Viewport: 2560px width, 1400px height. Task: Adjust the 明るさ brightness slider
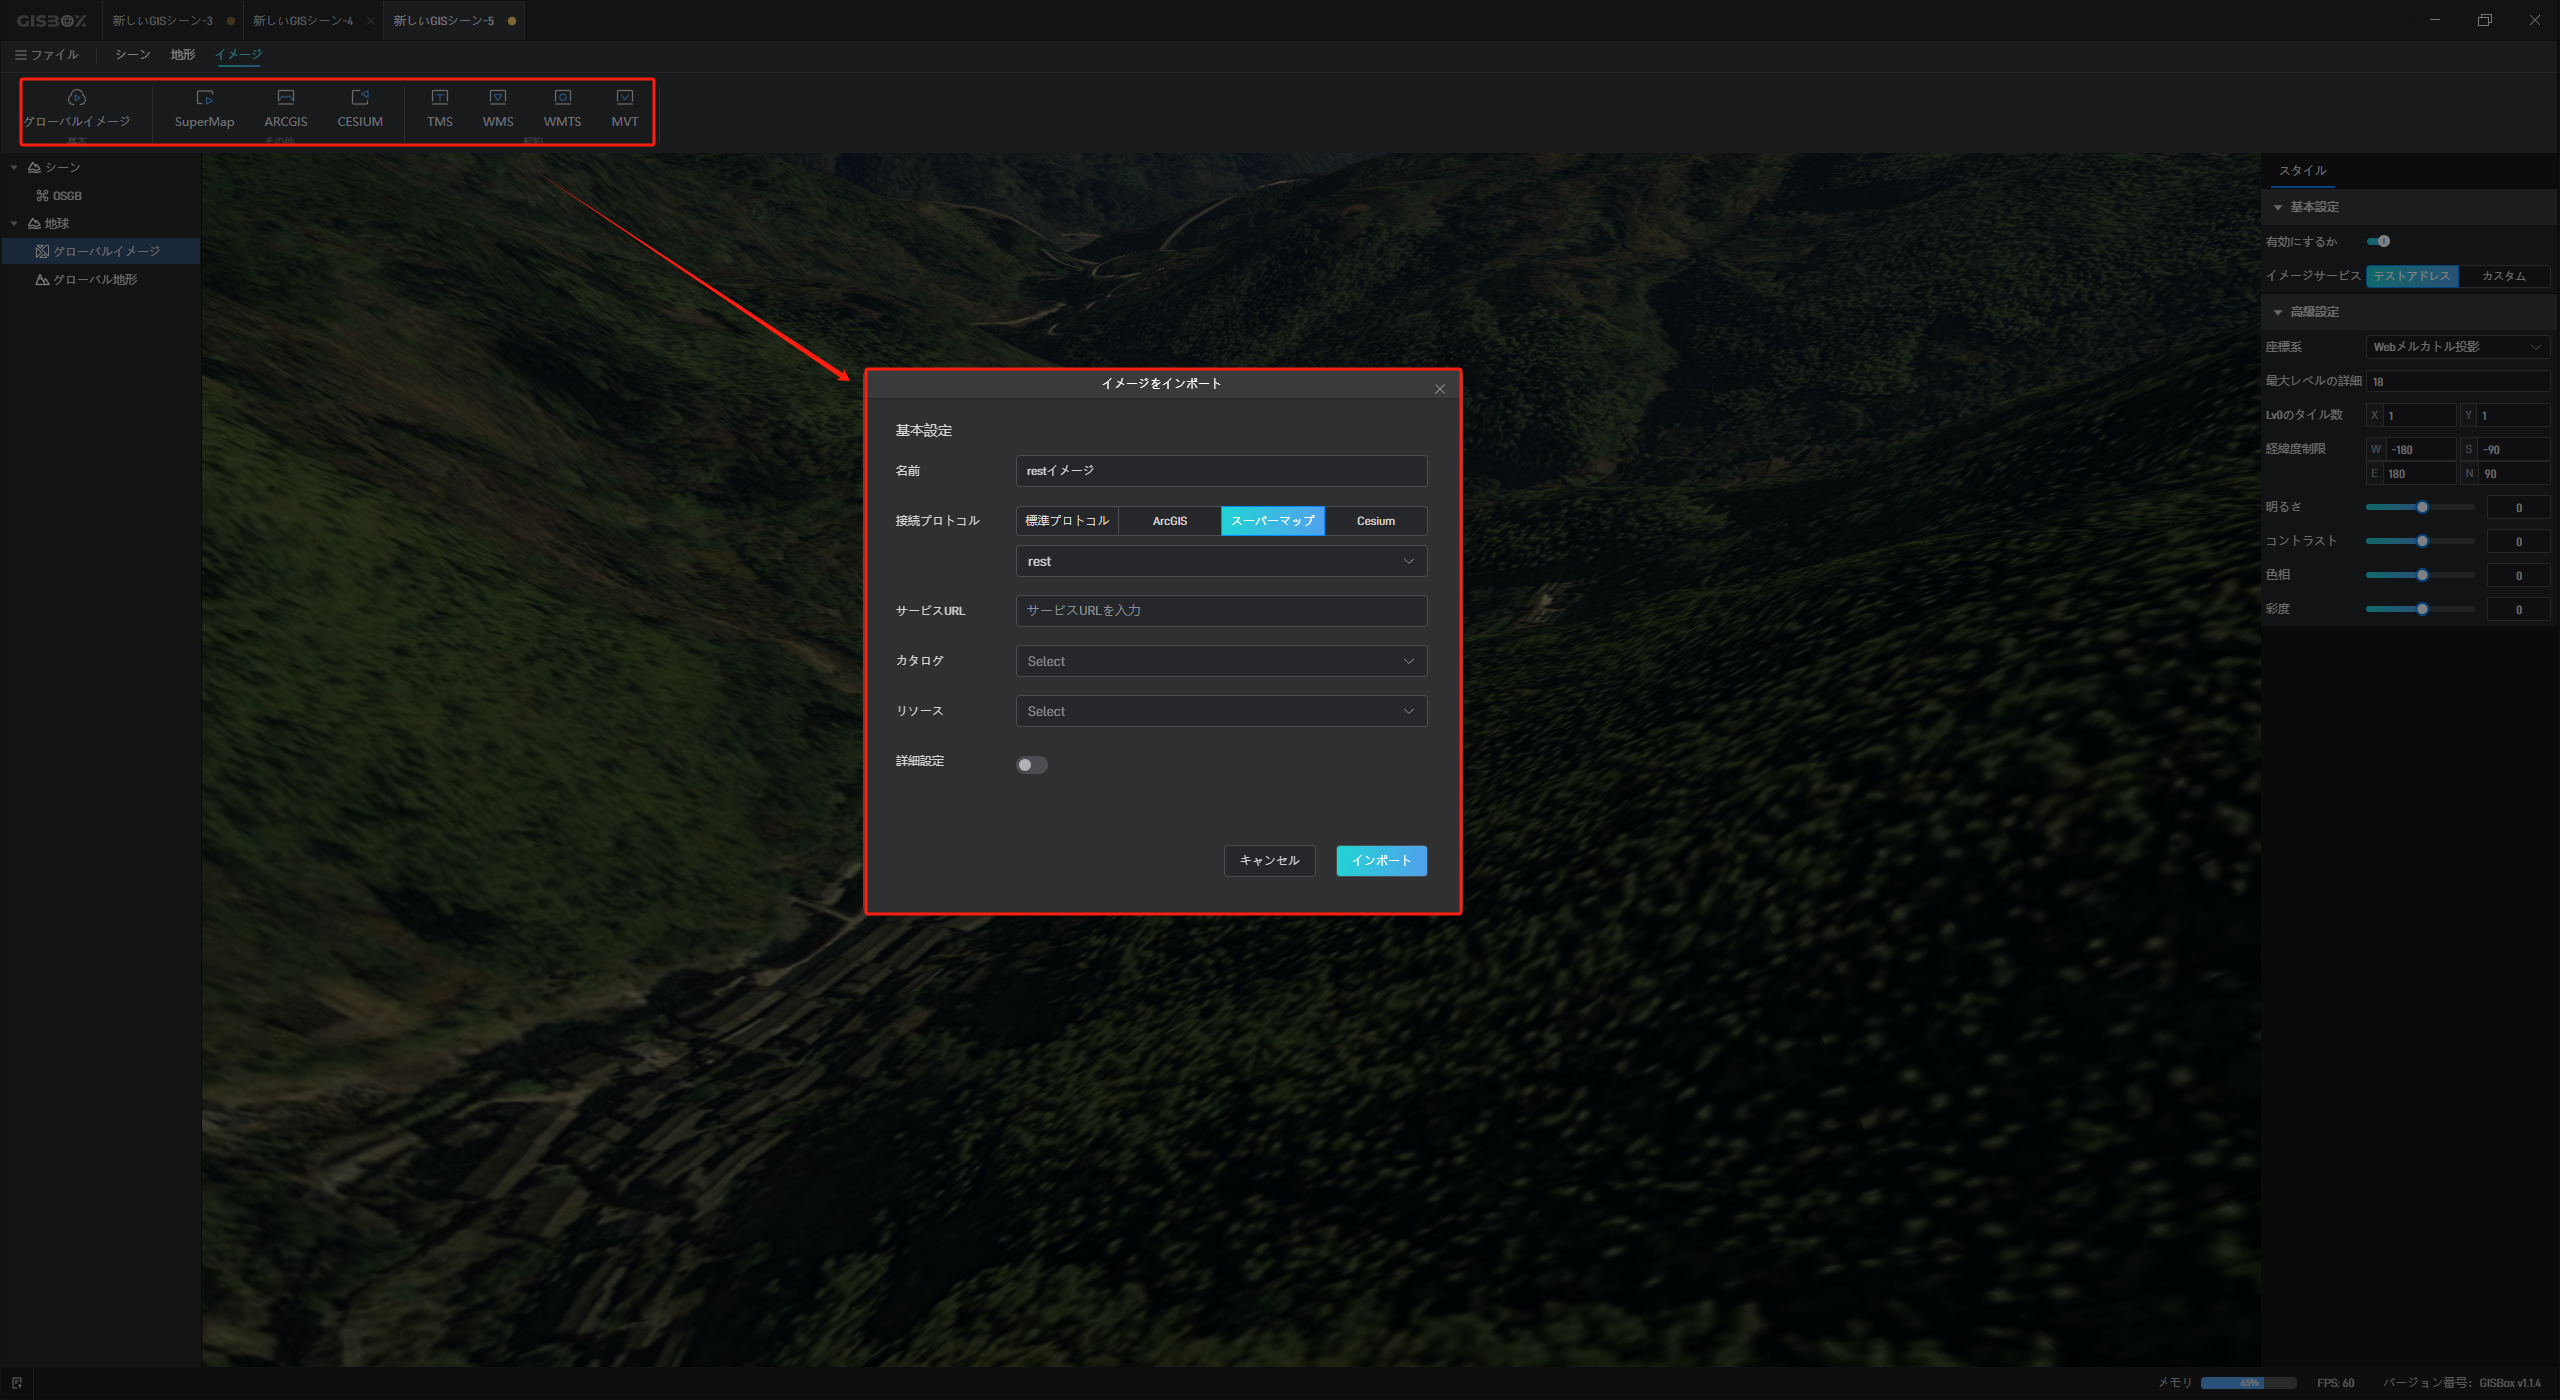2421,508
